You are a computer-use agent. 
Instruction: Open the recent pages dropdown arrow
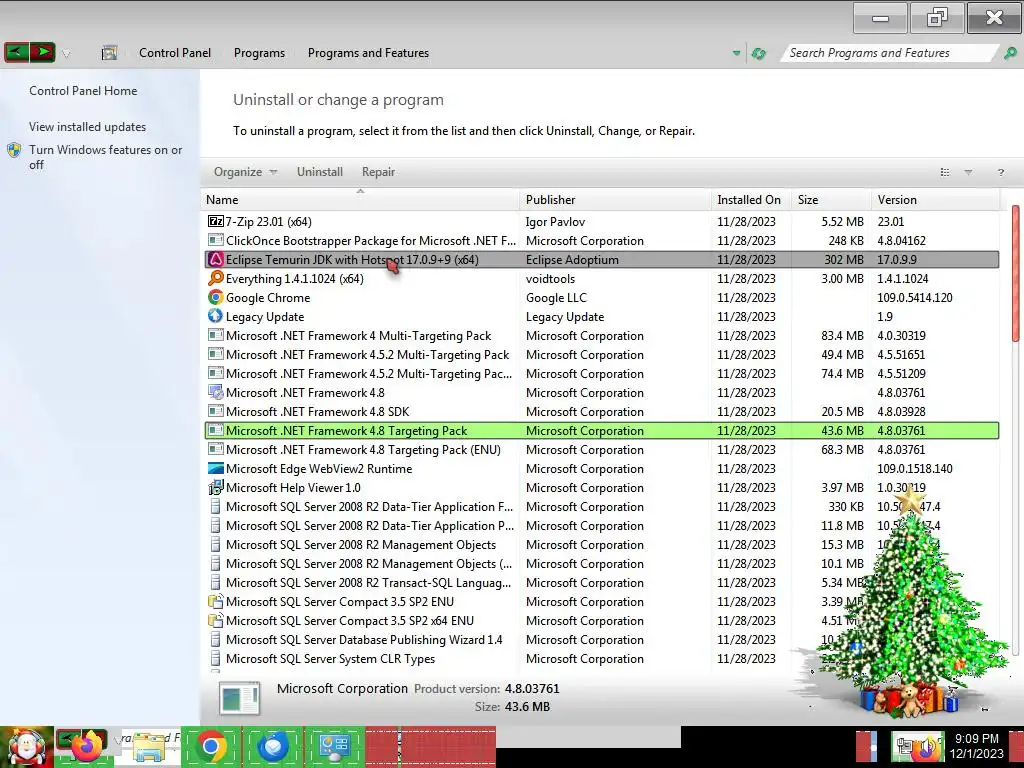coord(66,54)
